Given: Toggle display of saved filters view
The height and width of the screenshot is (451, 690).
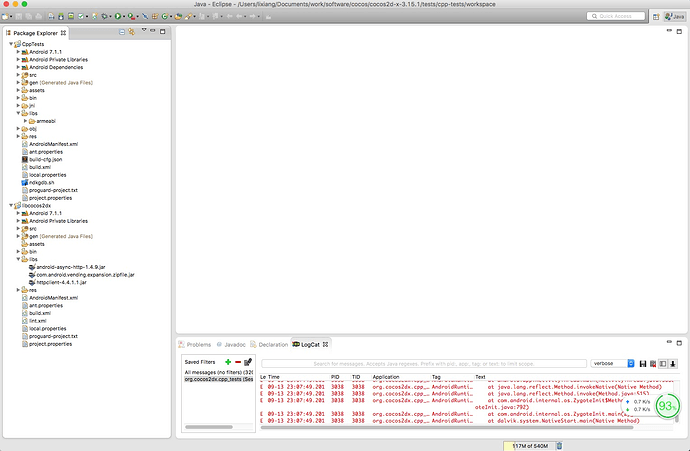Looking at the screenshot, I should 663,363.
